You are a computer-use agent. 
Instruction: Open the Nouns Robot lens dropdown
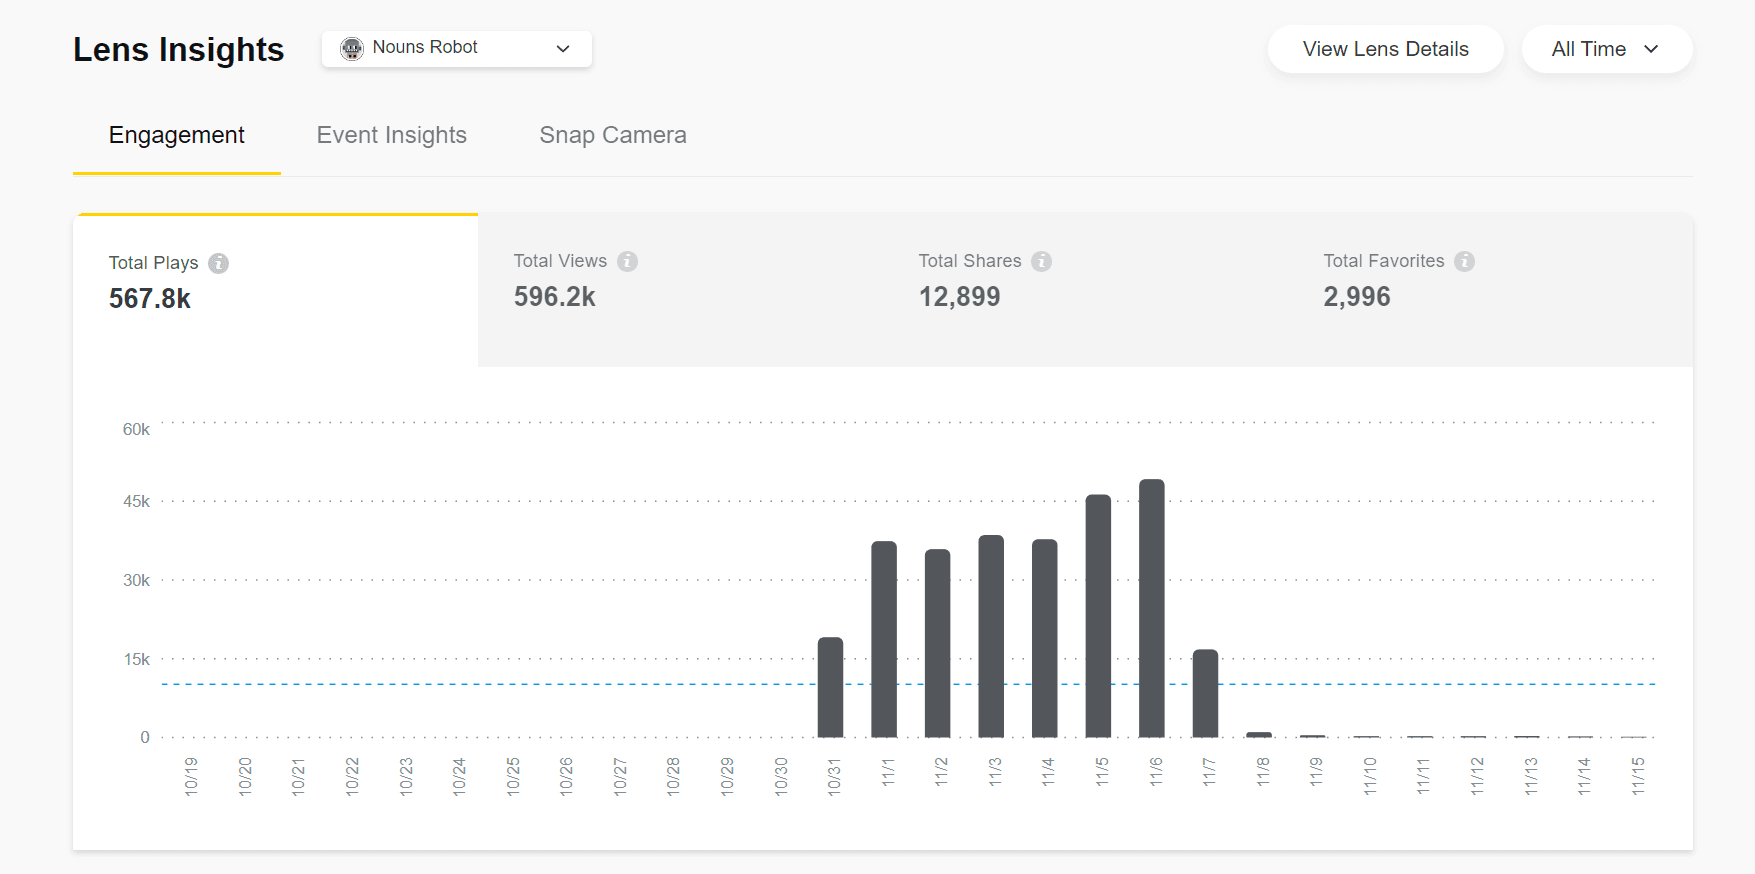(456, 48)
